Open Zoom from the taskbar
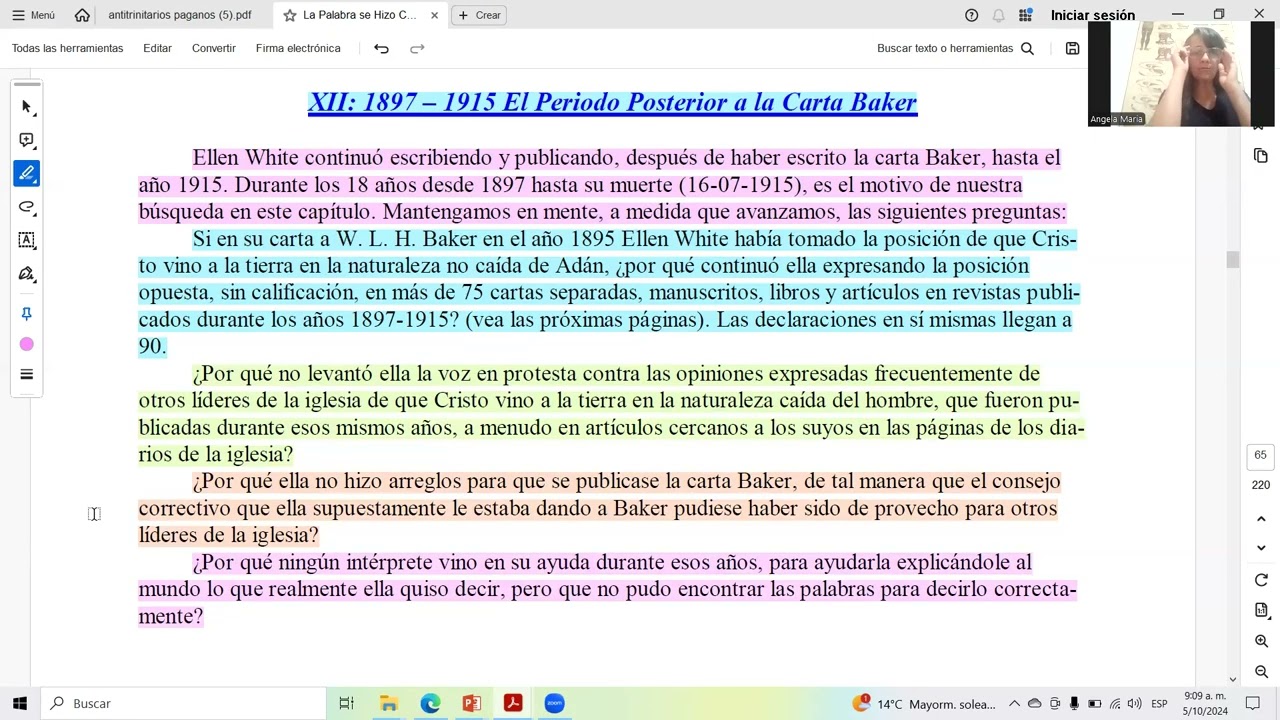Screen dimensions: 1280x720 (x=554, y=703)
